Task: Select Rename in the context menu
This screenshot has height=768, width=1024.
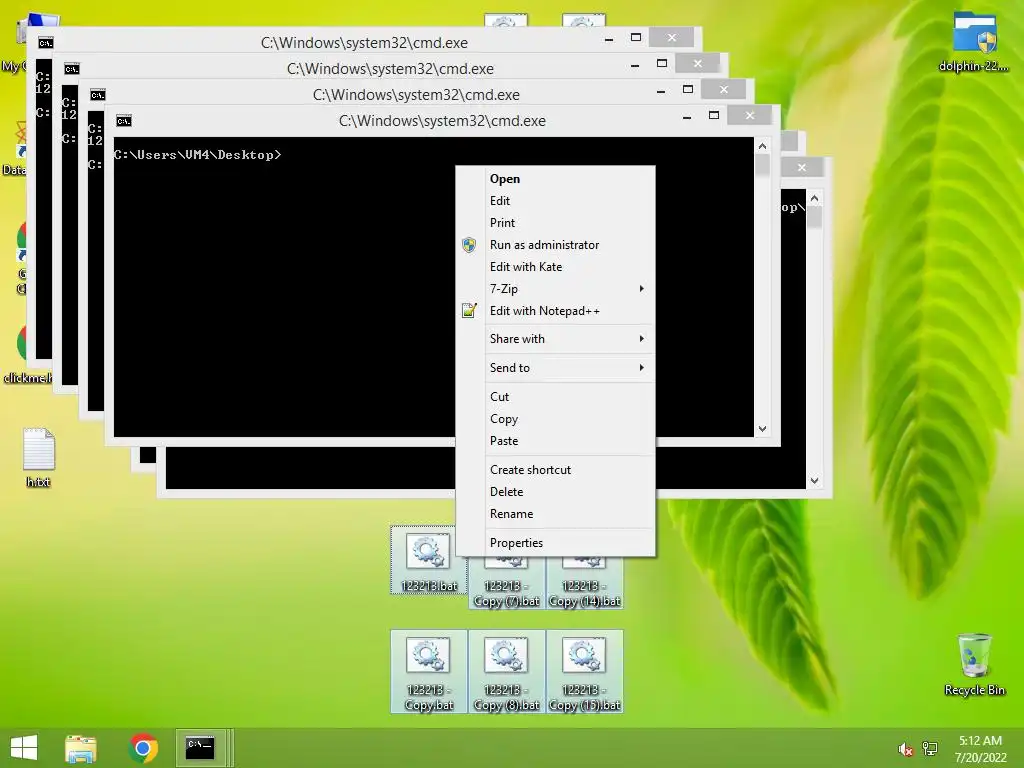Action: point(555,514)
